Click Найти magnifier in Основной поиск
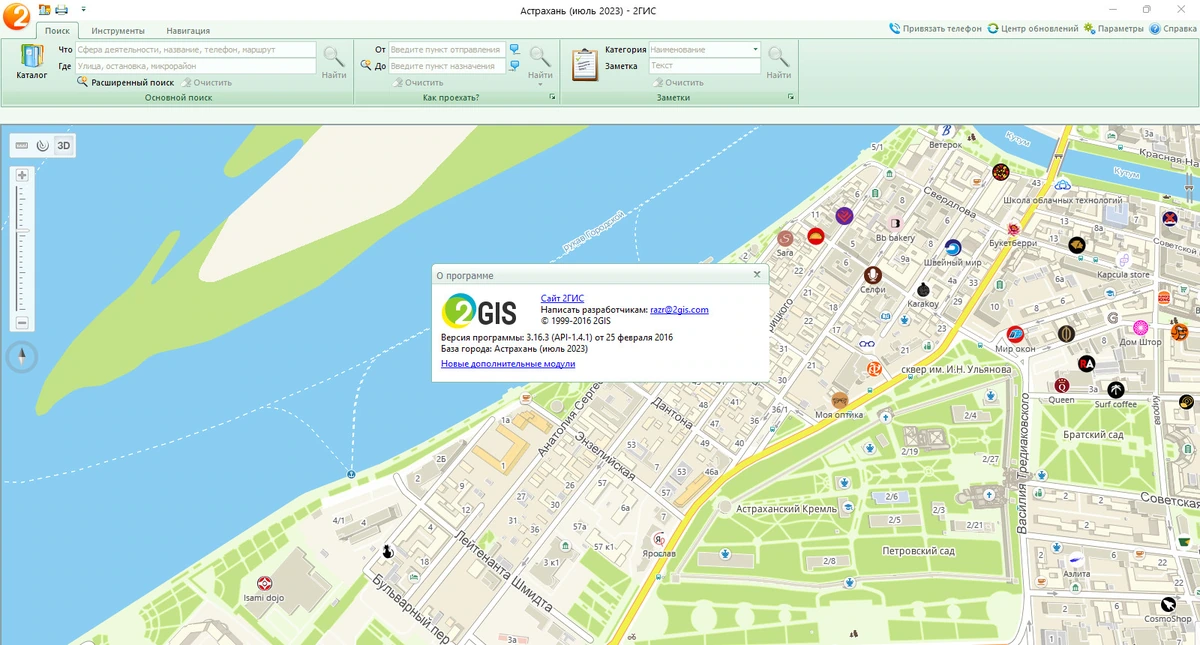The image size is (1200, 645). point(334,61)
